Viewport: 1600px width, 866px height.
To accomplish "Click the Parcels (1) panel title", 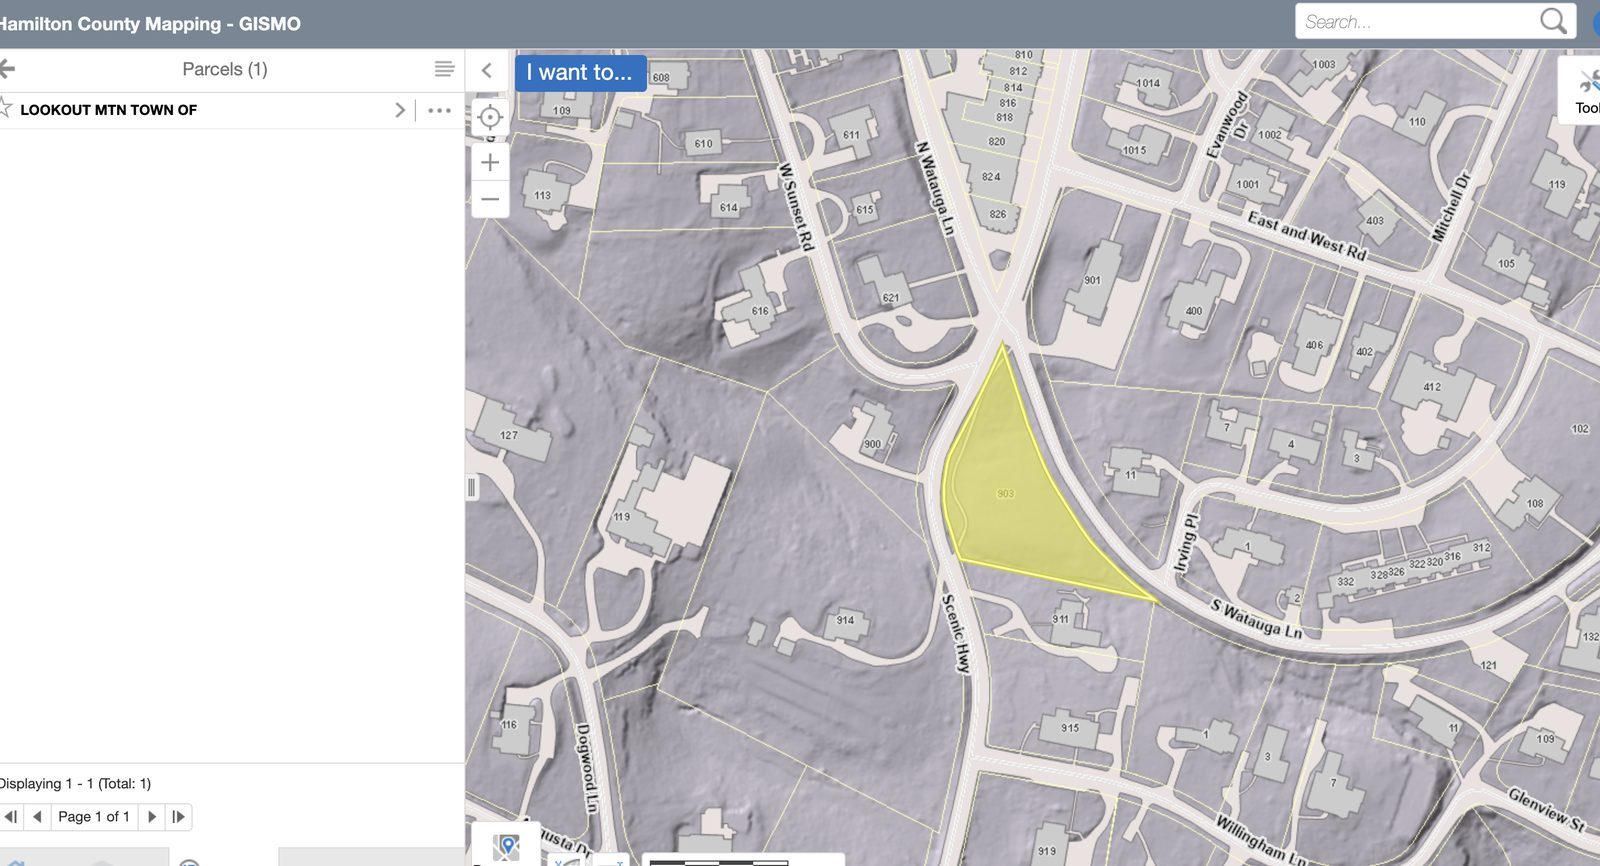I will click(x=225, y=69).
